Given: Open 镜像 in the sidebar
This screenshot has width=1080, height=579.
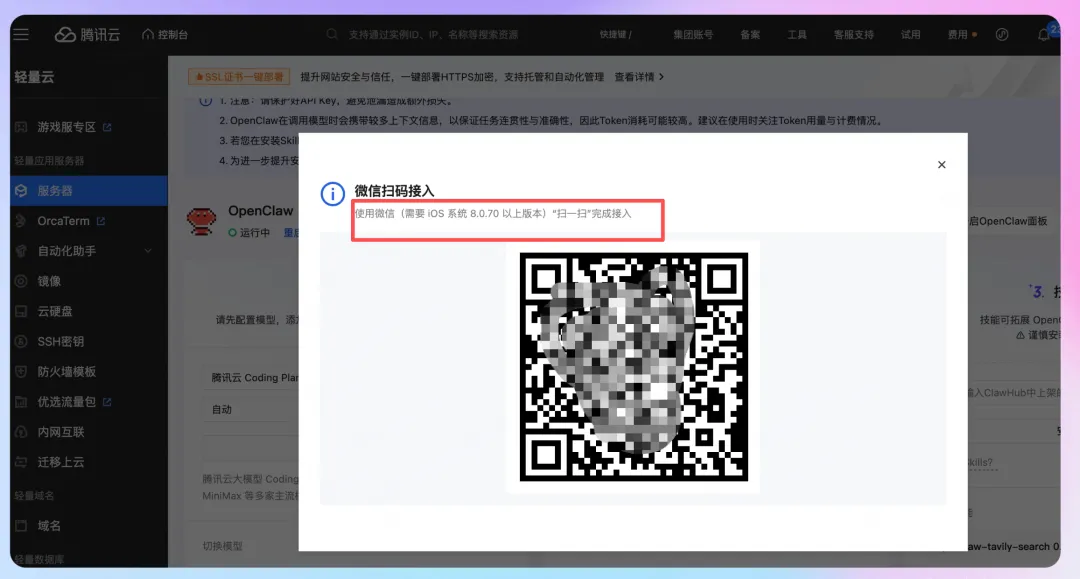Looking at the screenshot, I should pyautogui.click(x=49, y=281).
